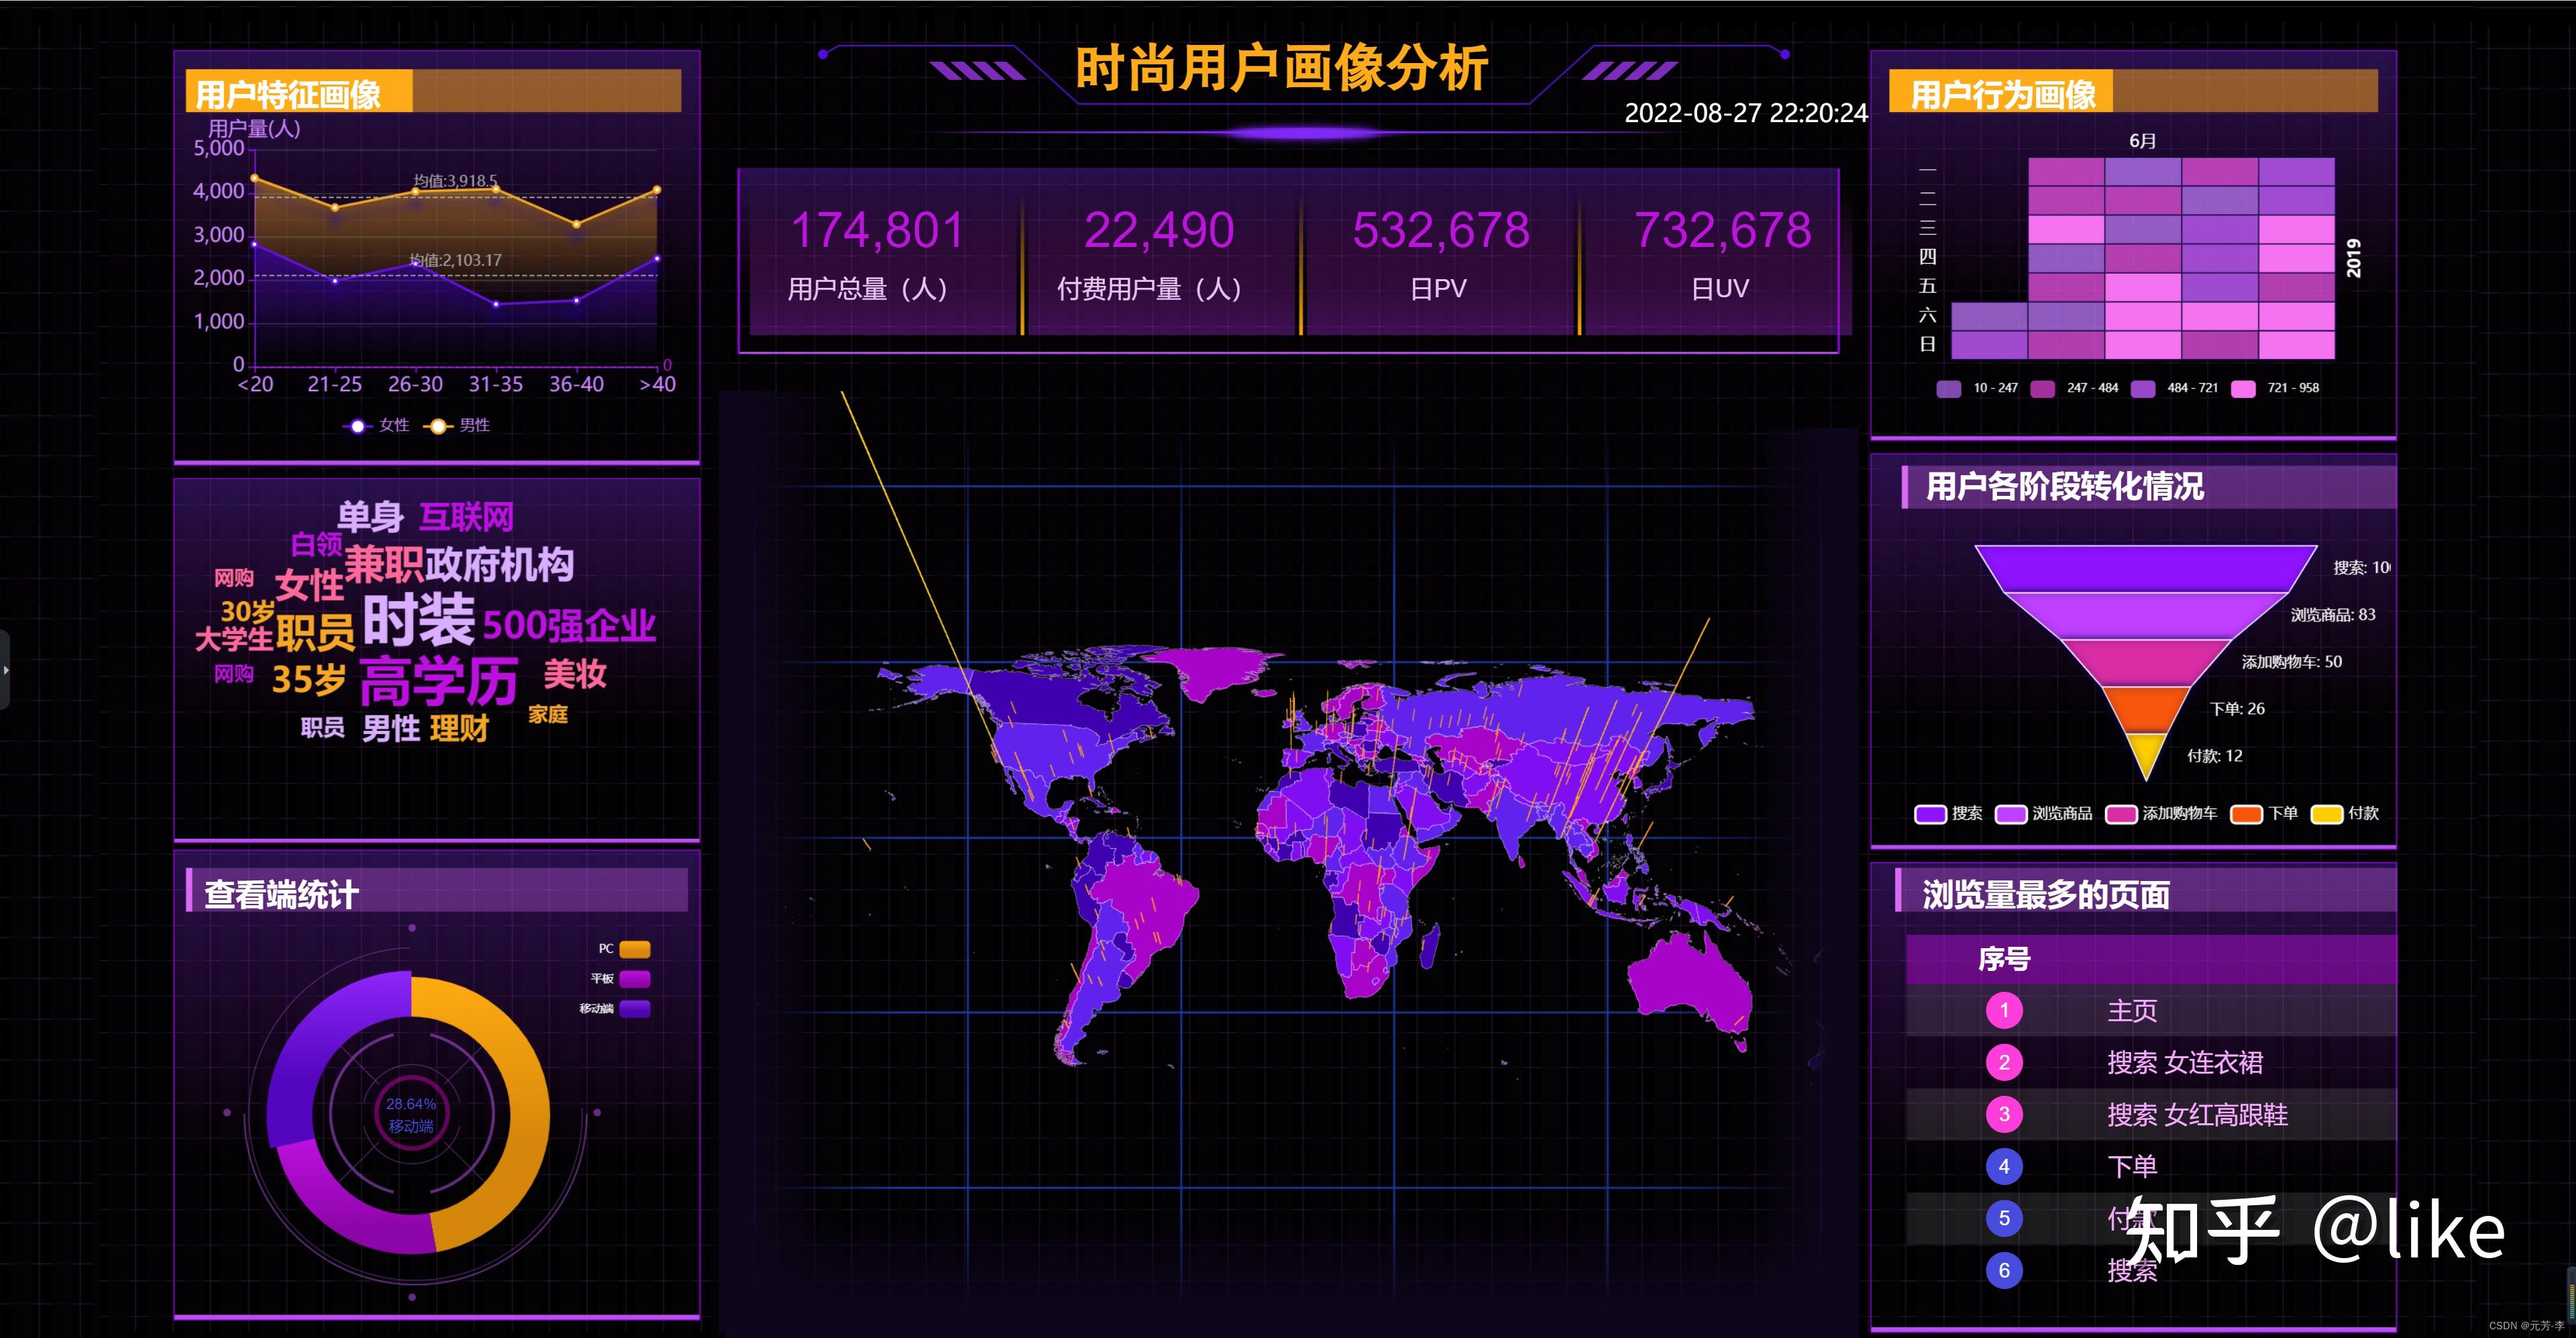Image resolution: width=2576 pixels, height=1338 pixels.
Task: Toggle funnel legend 付款
Action: point(2345,813)
